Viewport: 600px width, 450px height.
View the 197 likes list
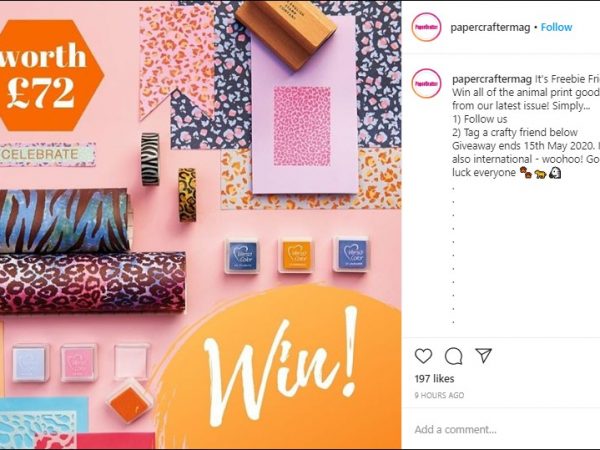[x=434, y=379]
